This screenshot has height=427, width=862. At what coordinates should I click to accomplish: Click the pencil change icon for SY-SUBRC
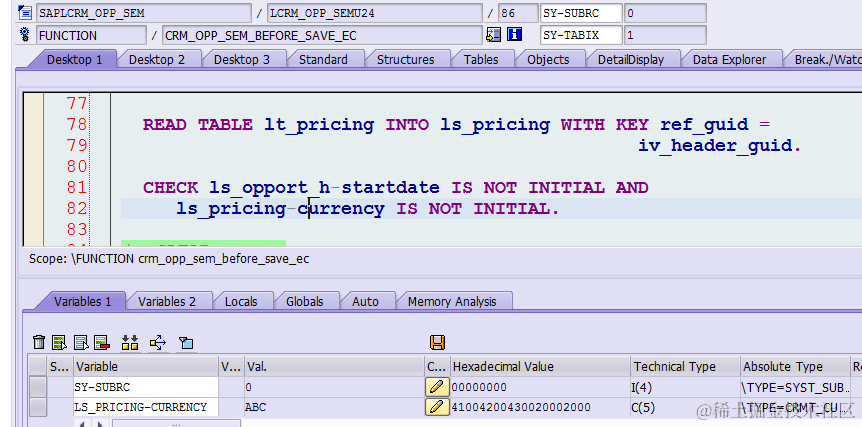tap(437, 387)
